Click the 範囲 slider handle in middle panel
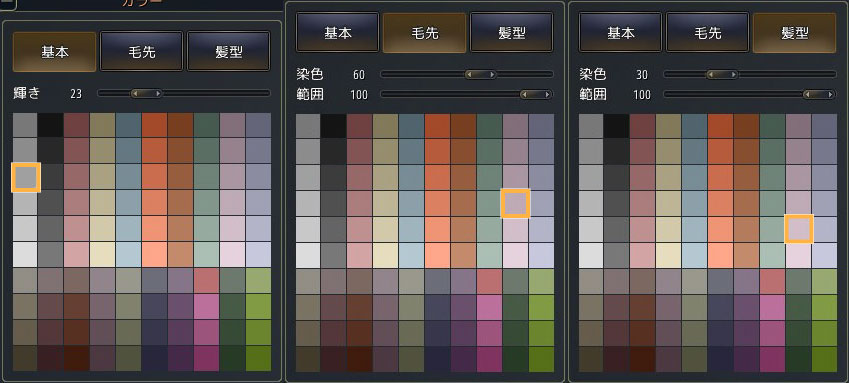 pyautogui.click(x=535, y=94)
